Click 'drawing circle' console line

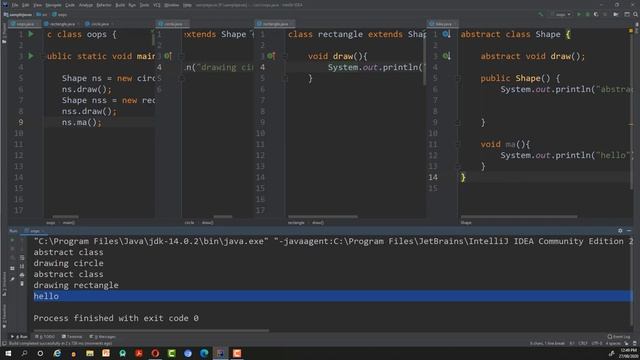(x=68, y=263)
